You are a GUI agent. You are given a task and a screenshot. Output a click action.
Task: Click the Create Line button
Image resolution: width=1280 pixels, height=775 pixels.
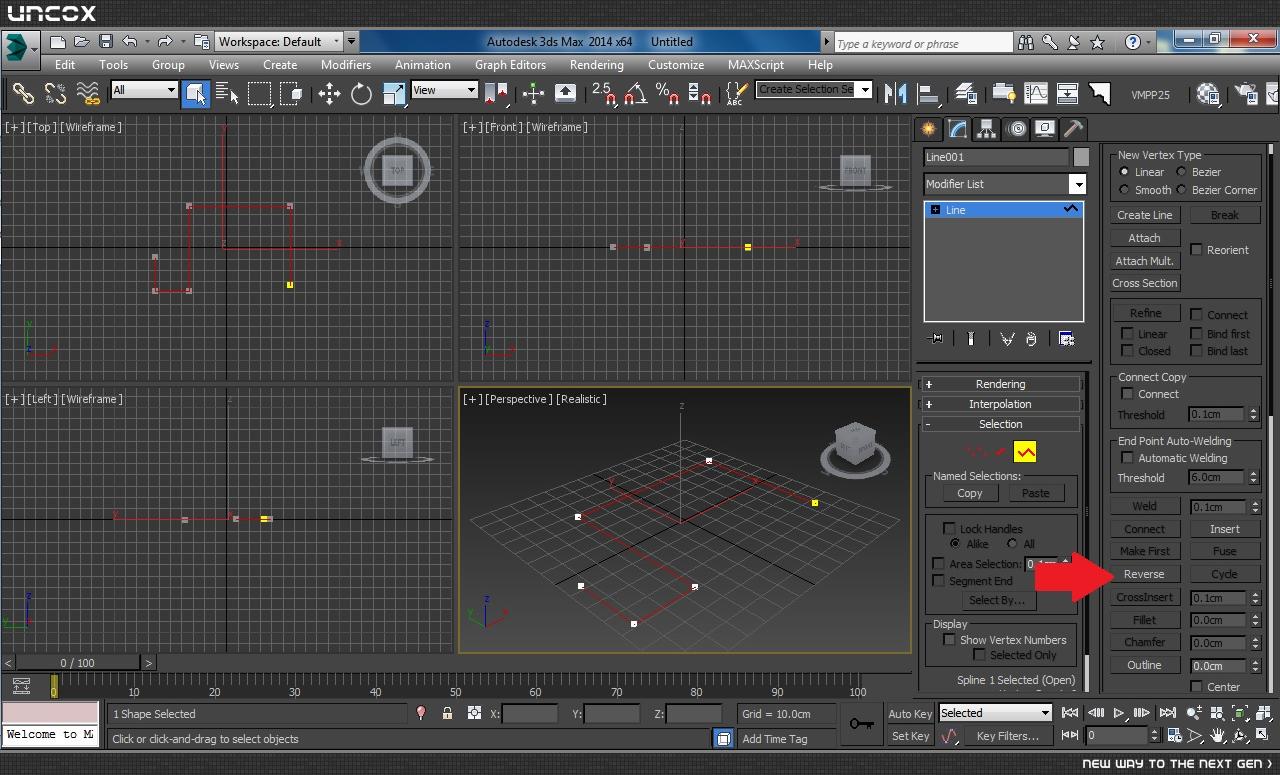pos(1144,215)
